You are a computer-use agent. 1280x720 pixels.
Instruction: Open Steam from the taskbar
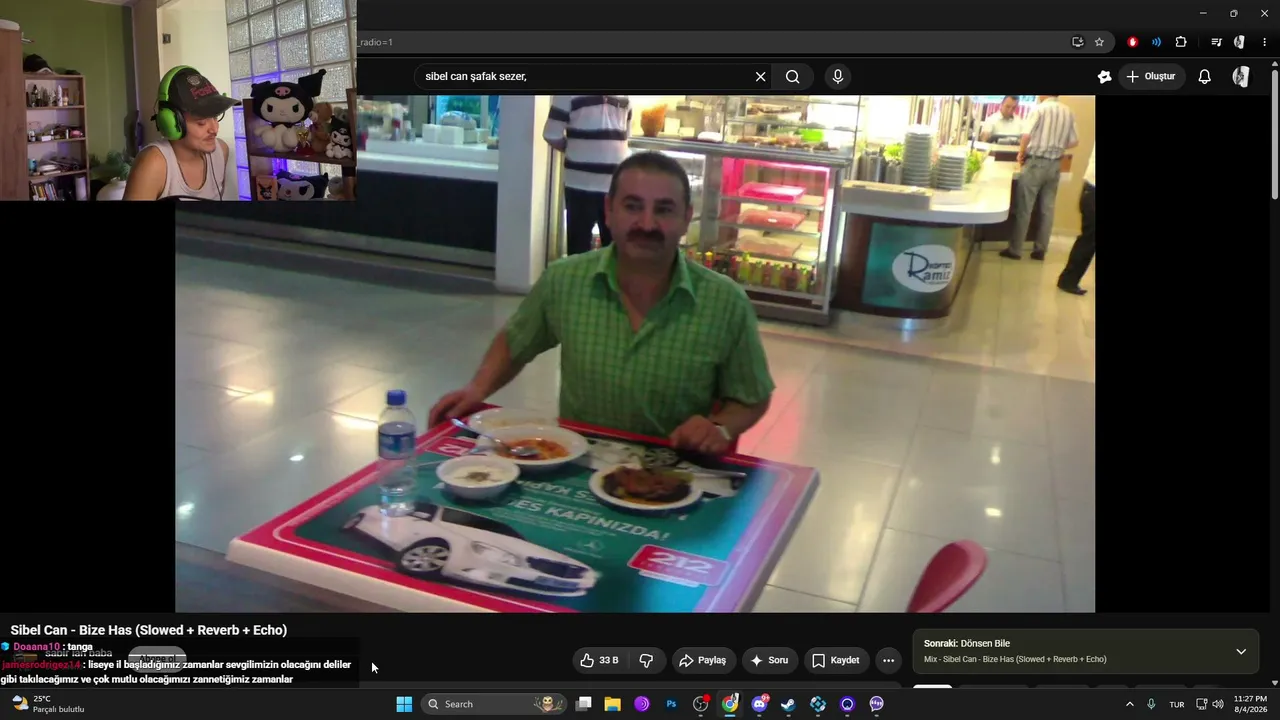pos(788,704)
